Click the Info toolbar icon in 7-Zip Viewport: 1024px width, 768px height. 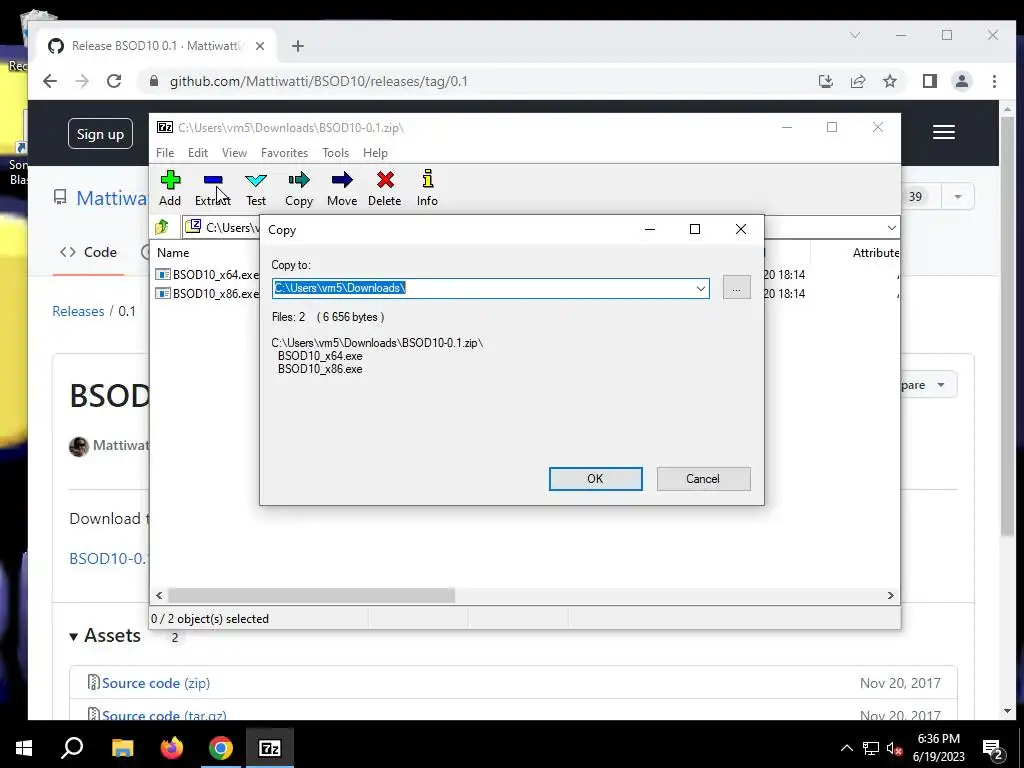tap(427, 188)
